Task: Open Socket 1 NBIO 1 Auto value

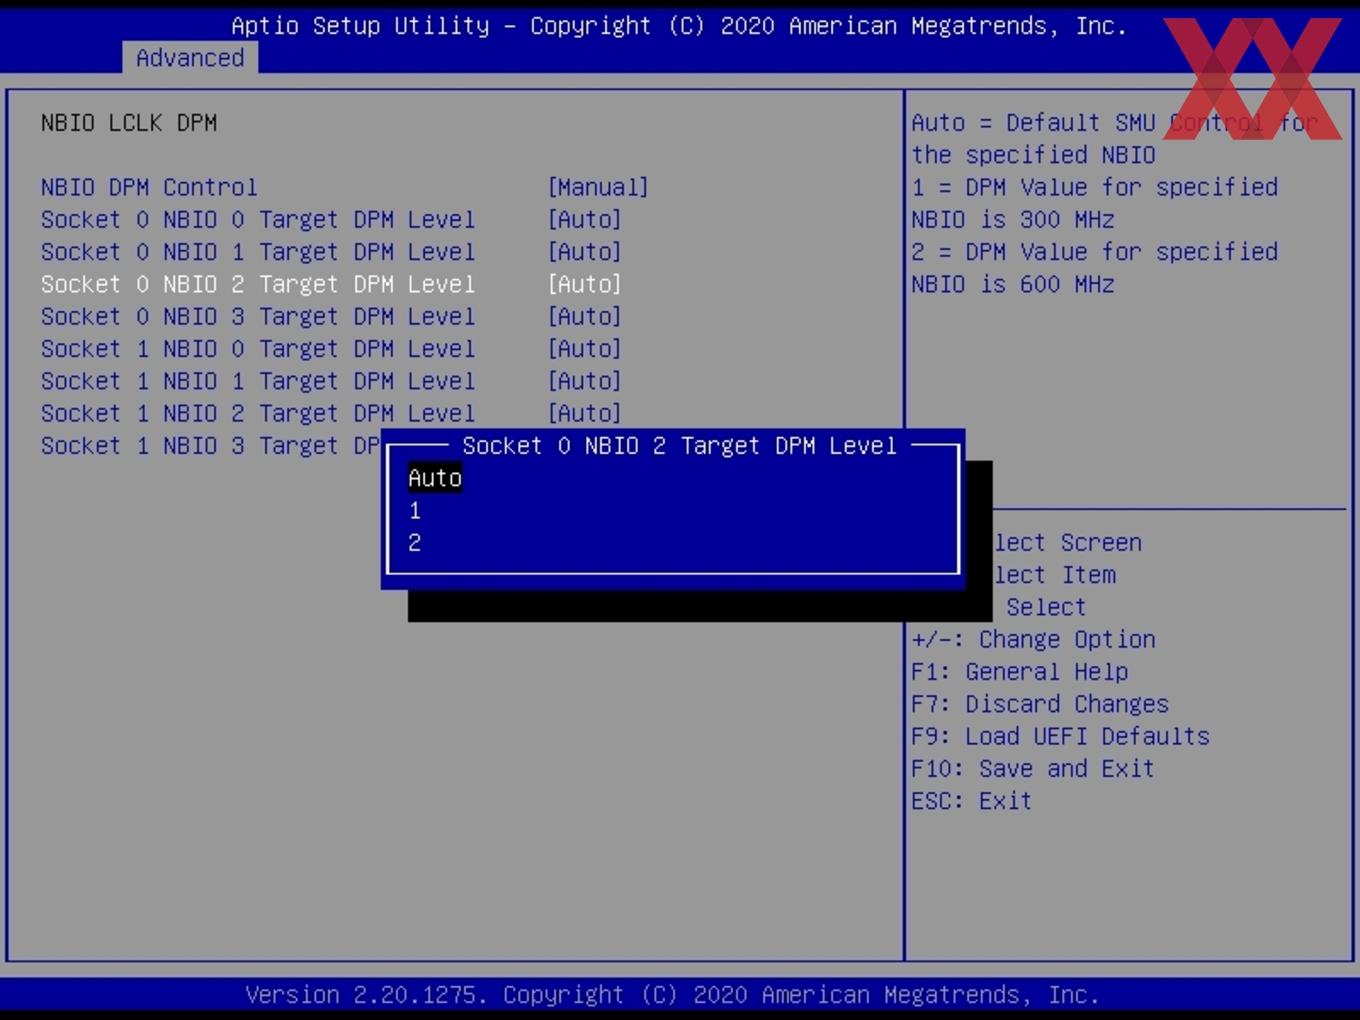Action: 585,381
